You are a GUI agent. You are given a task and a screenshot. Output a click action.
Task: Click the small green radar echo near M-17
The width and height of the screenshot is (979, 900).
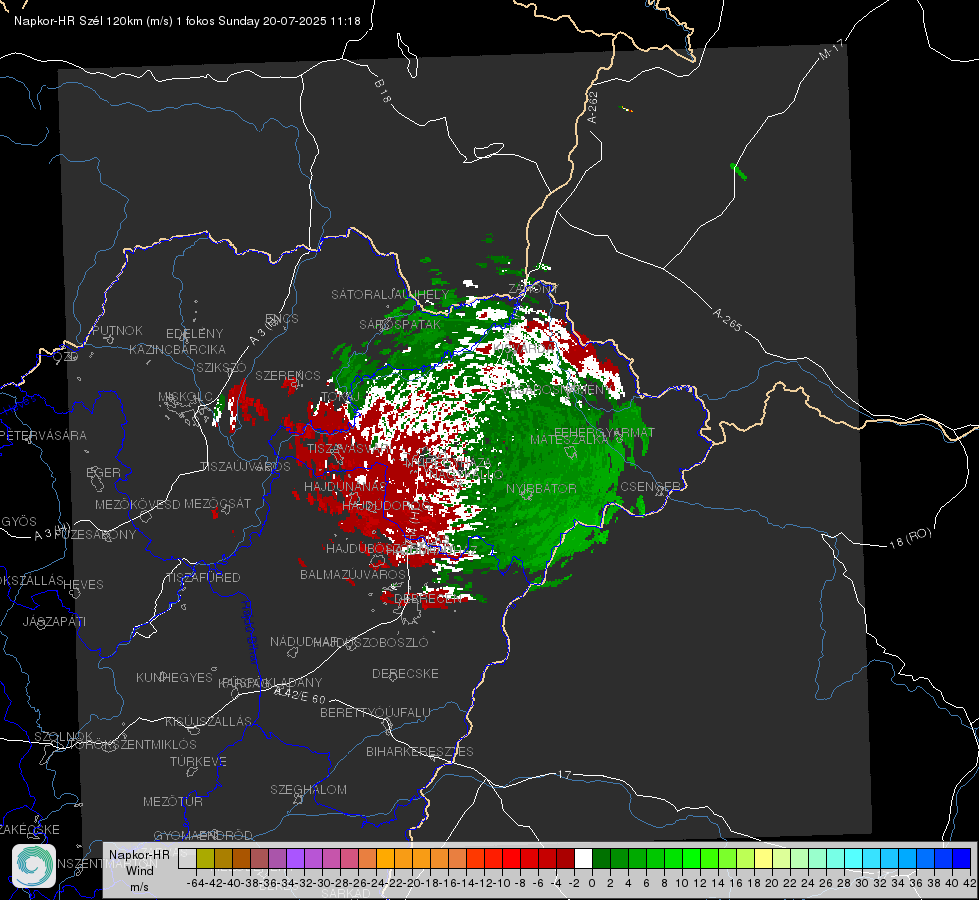739,171
